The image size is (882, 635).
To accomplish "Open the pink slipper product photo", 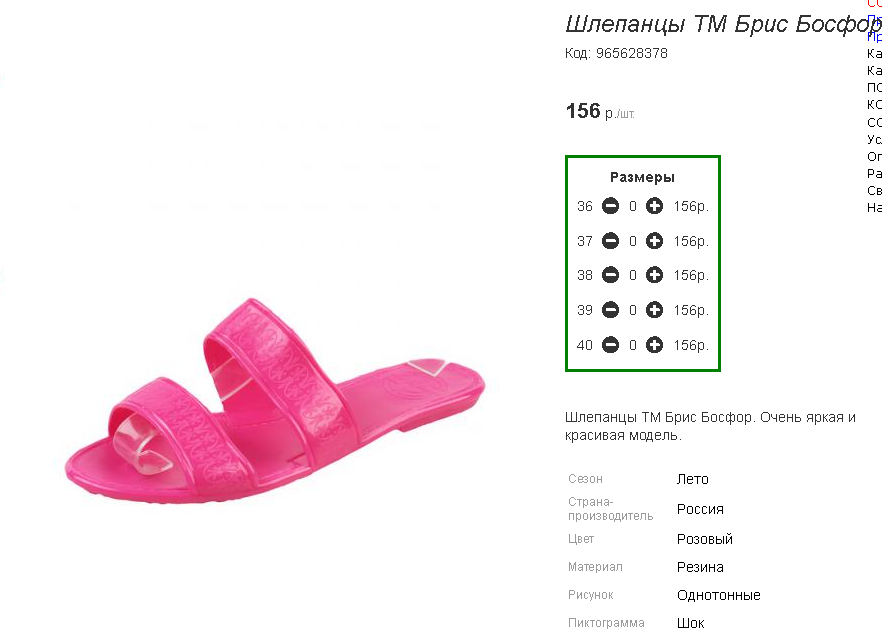I will (274, 400).
